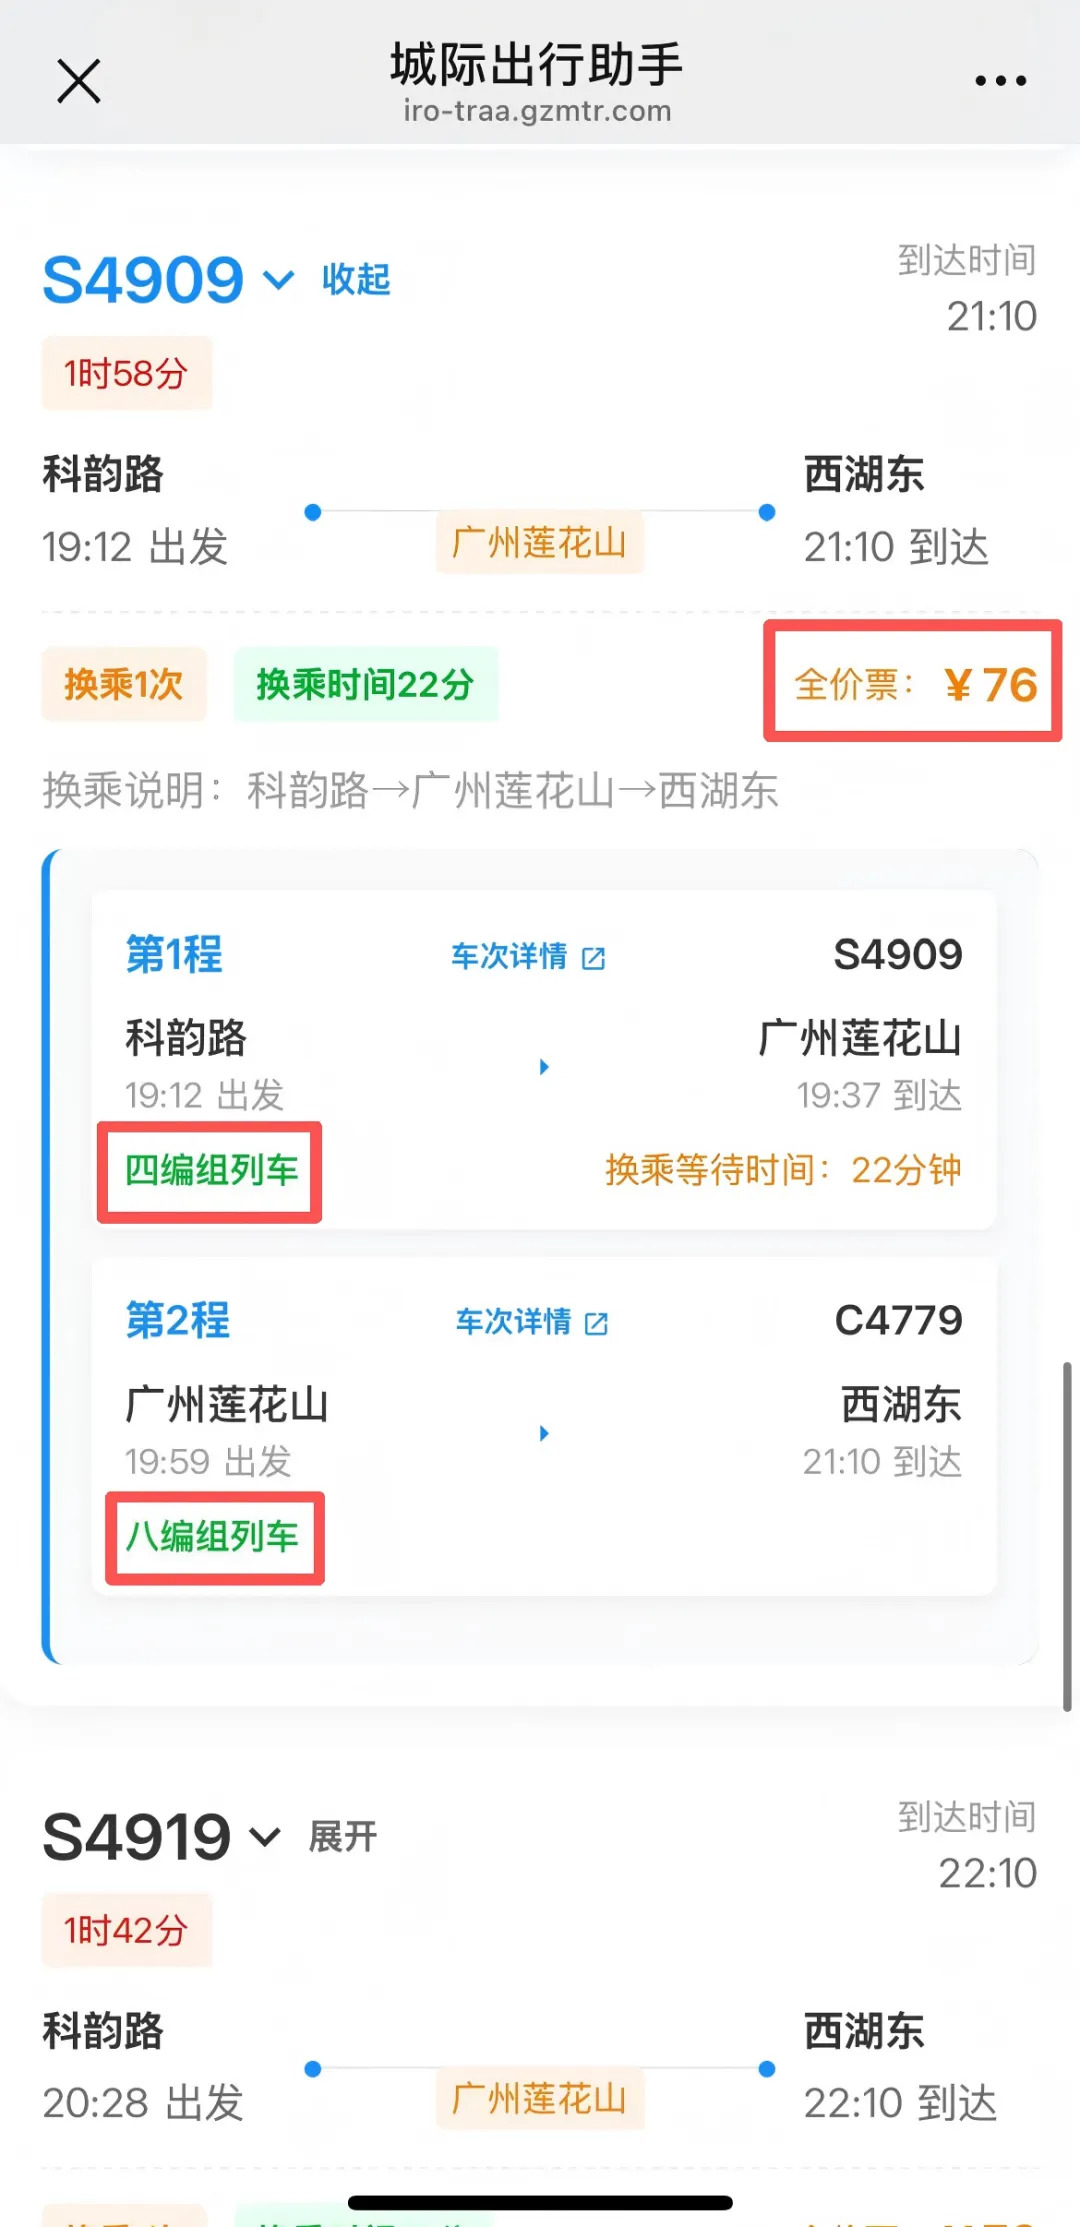Image resolution: width=1080 pixels, height=2227 pixels.
Task: Expand the S4919 trip via 展开
Action: pyautogui.click(x=343, y=1837)
